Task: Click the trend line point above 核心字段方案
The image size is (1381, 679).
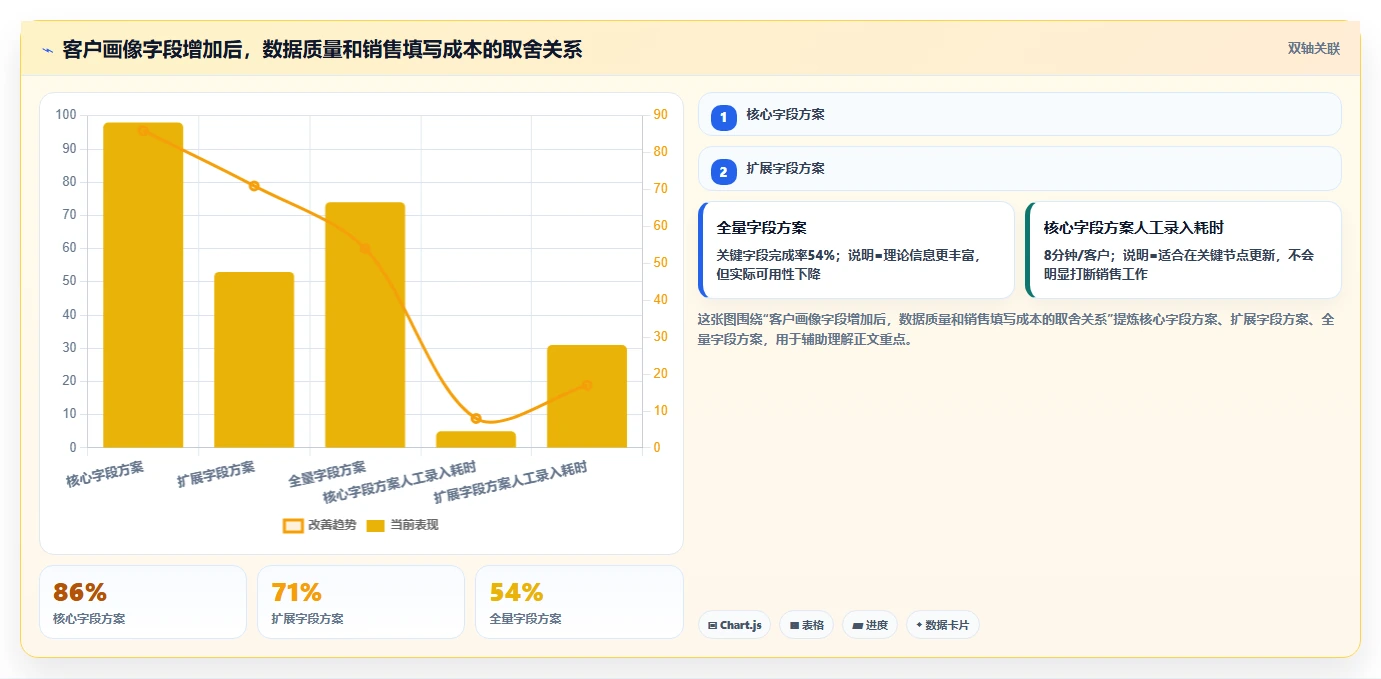Action: (x=143, y=130)
